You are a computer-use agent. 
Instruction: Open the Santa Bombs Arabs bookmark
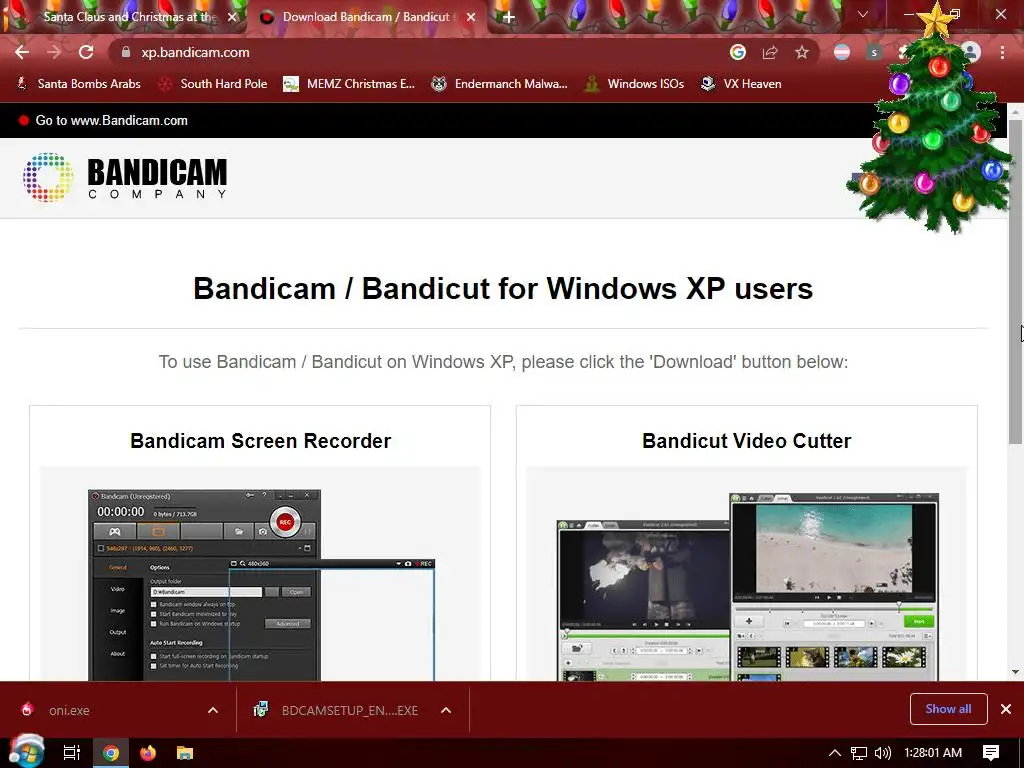(78, 84)
